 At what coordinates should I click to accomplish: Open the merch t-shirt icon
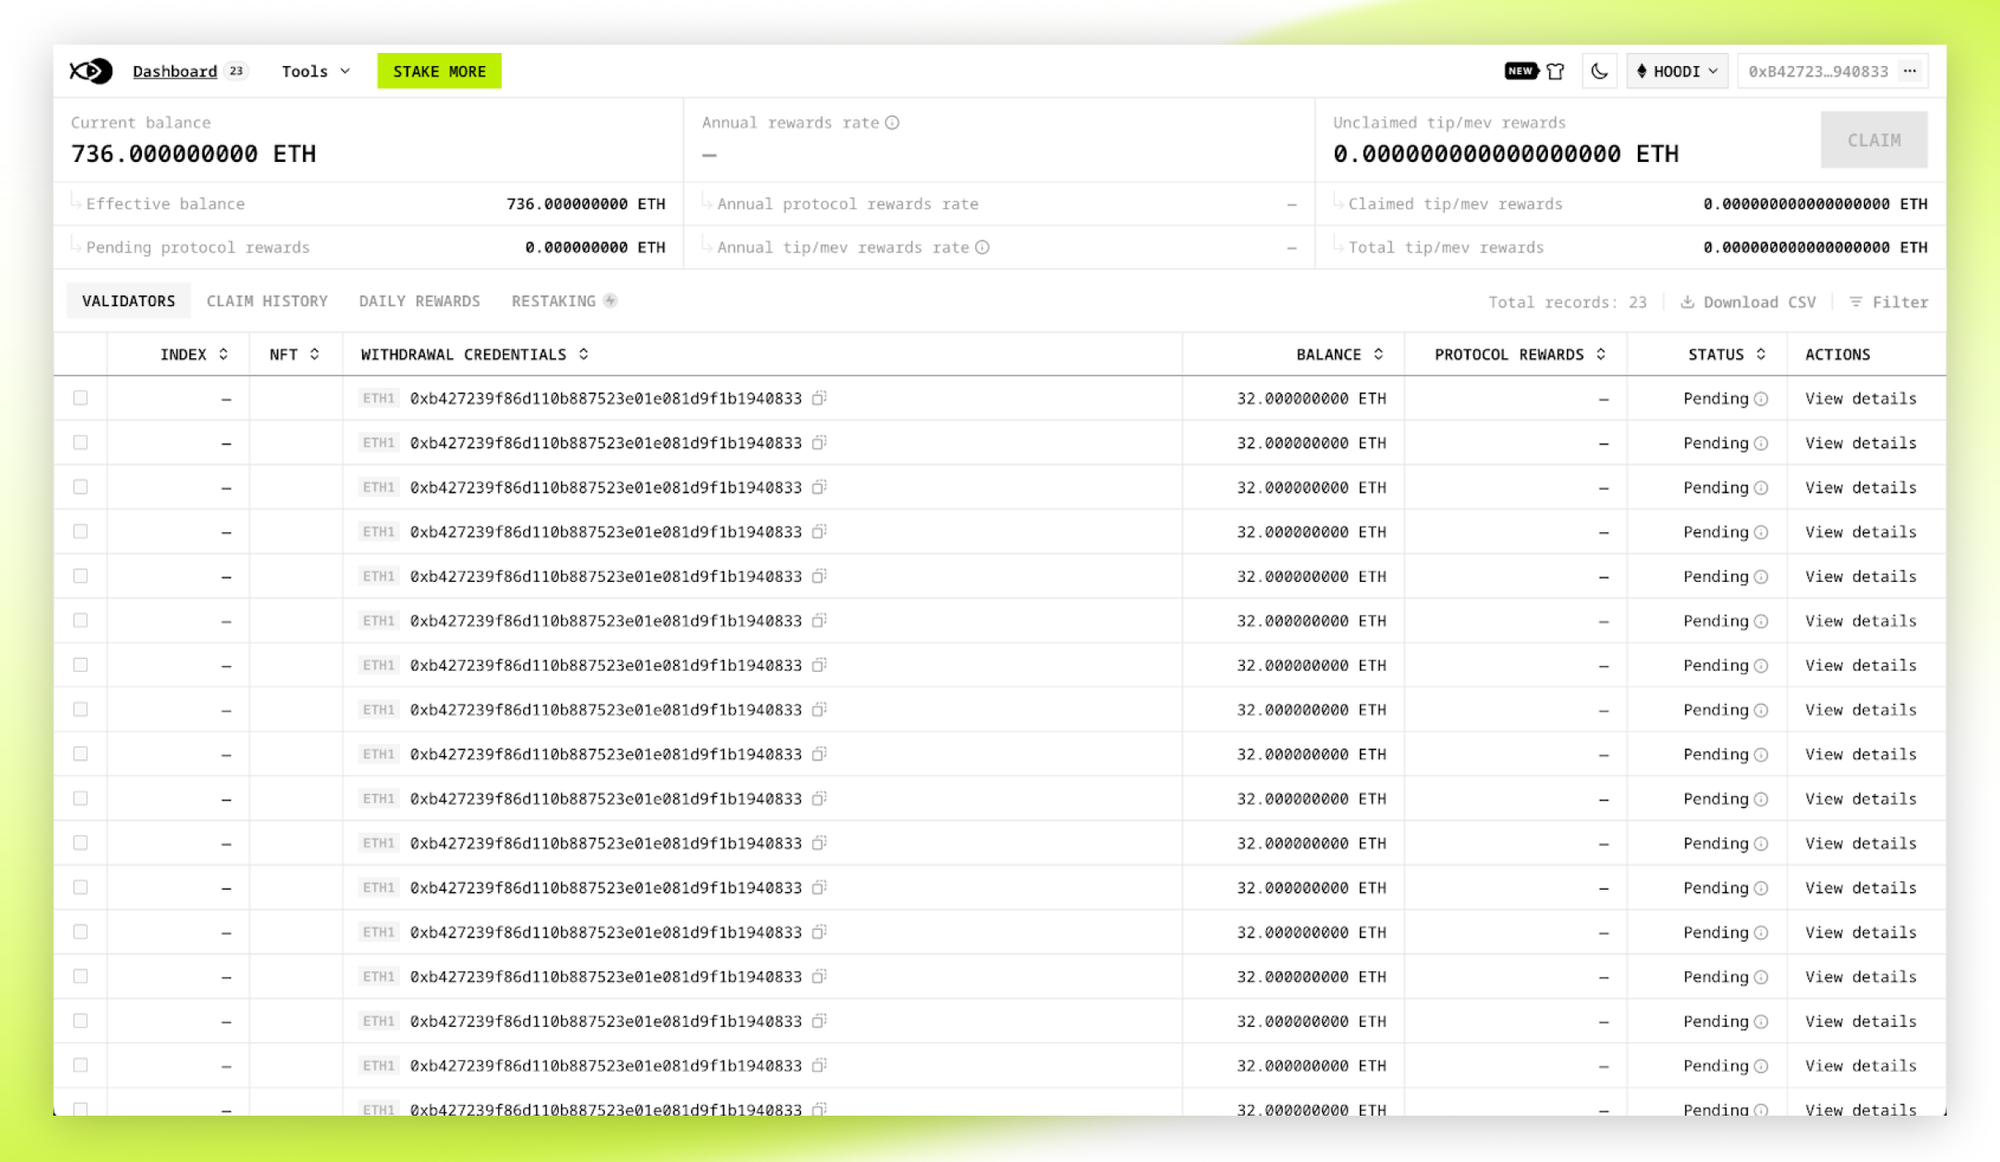pos(1555,71)
